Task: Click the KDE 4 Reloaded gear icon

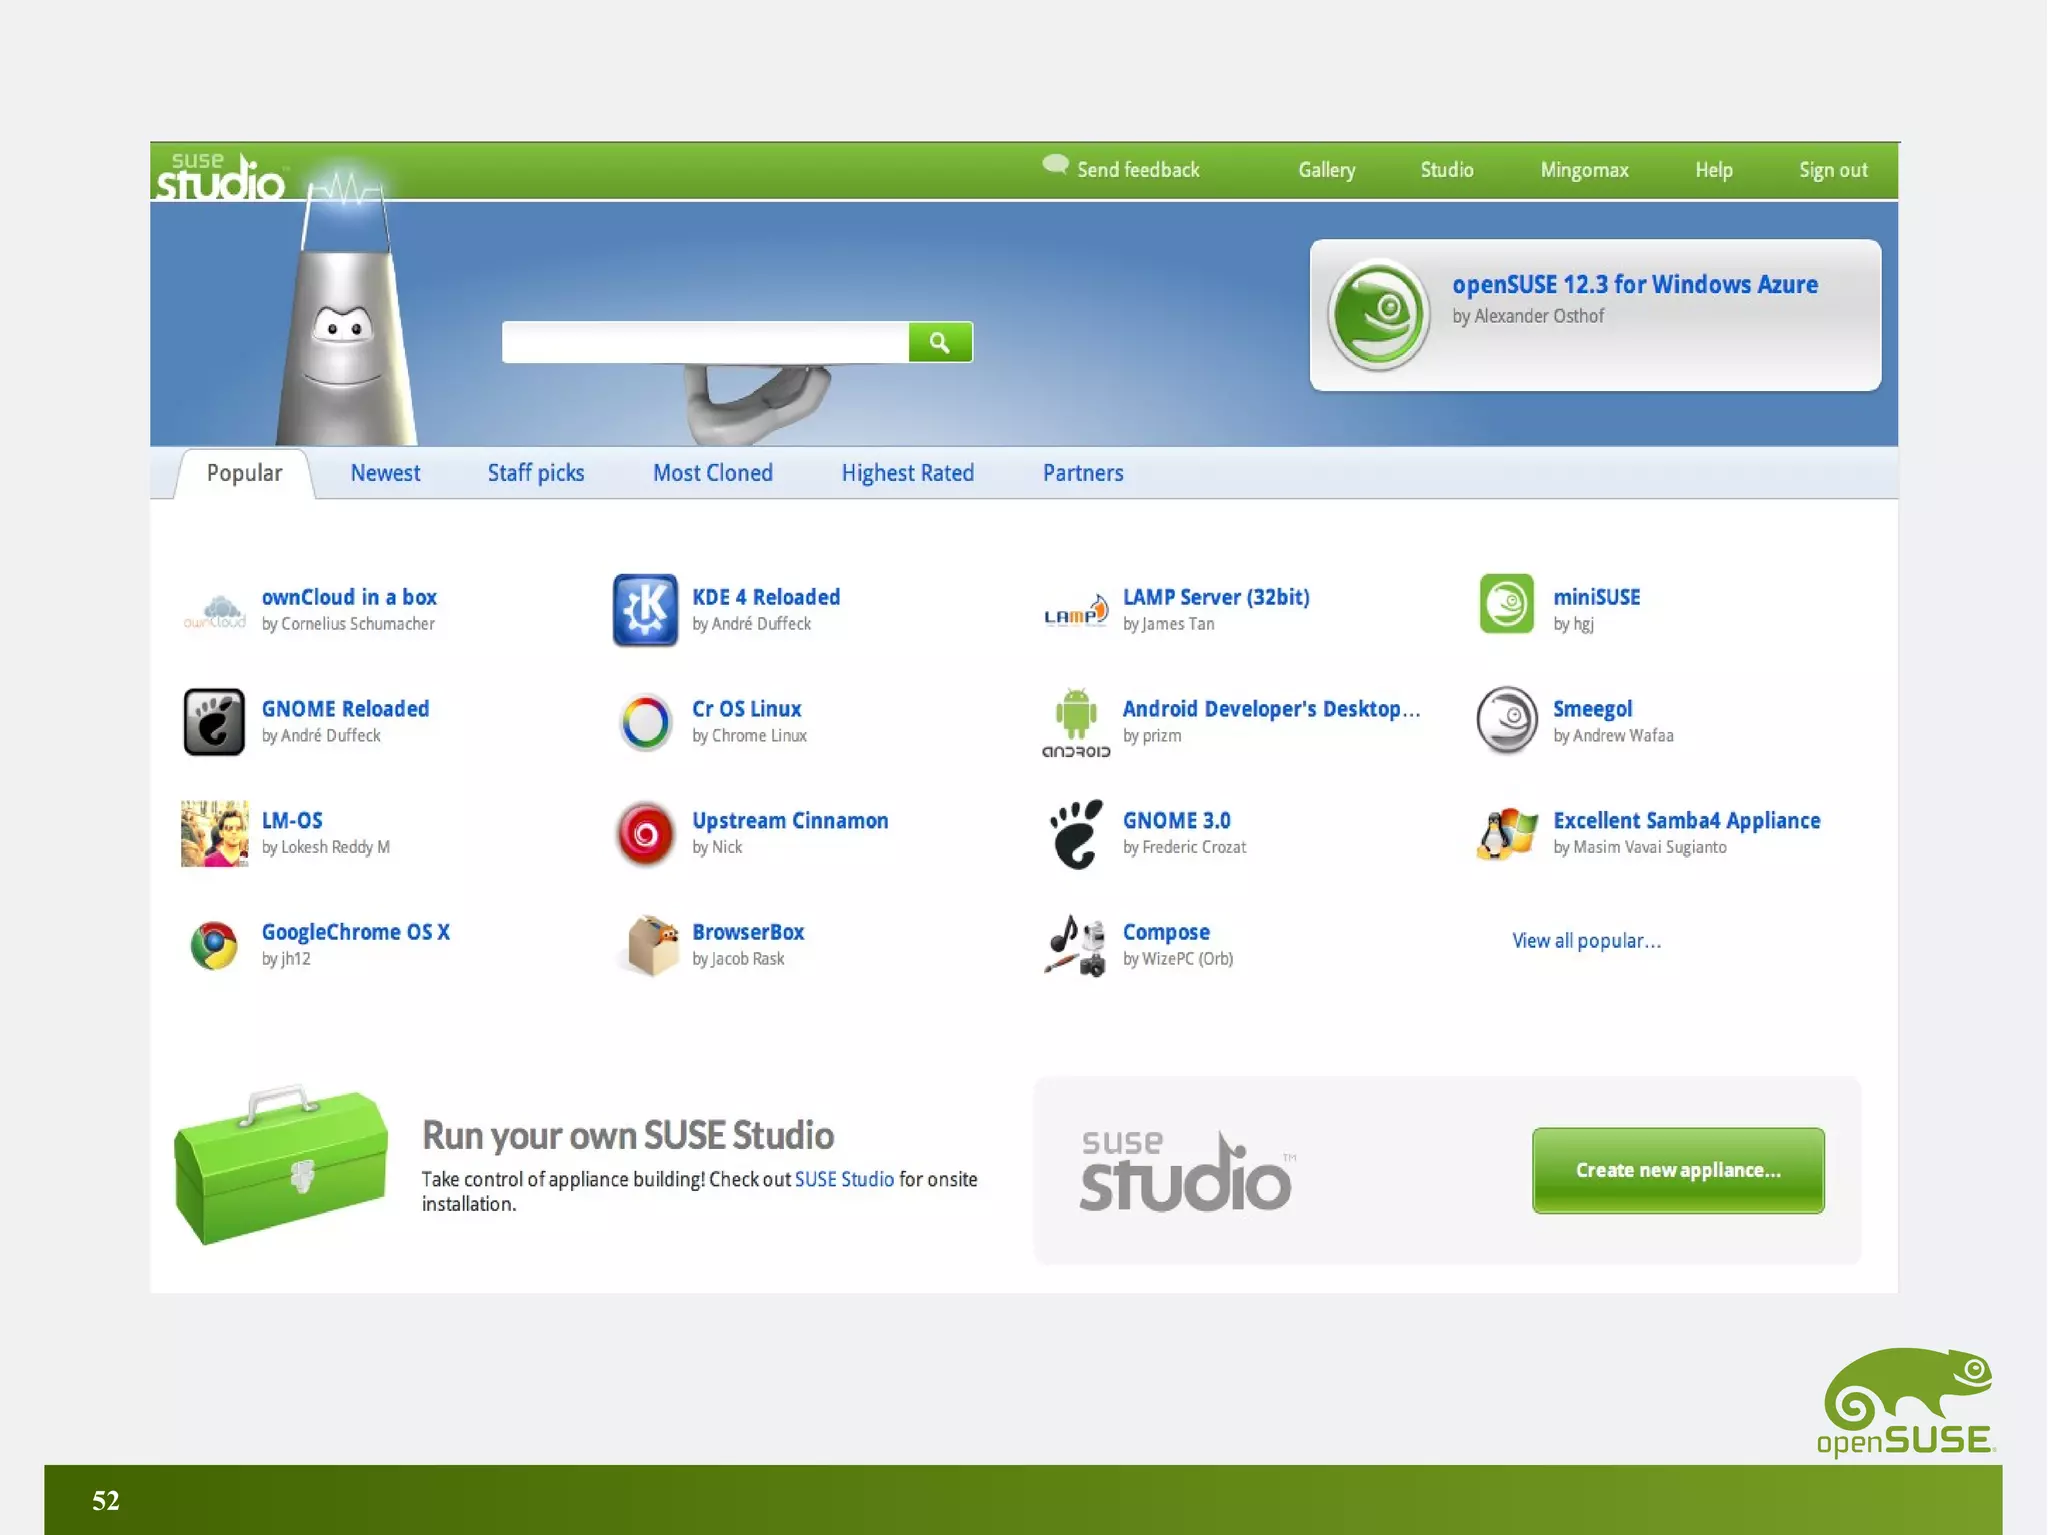Action: click(645, 609)
